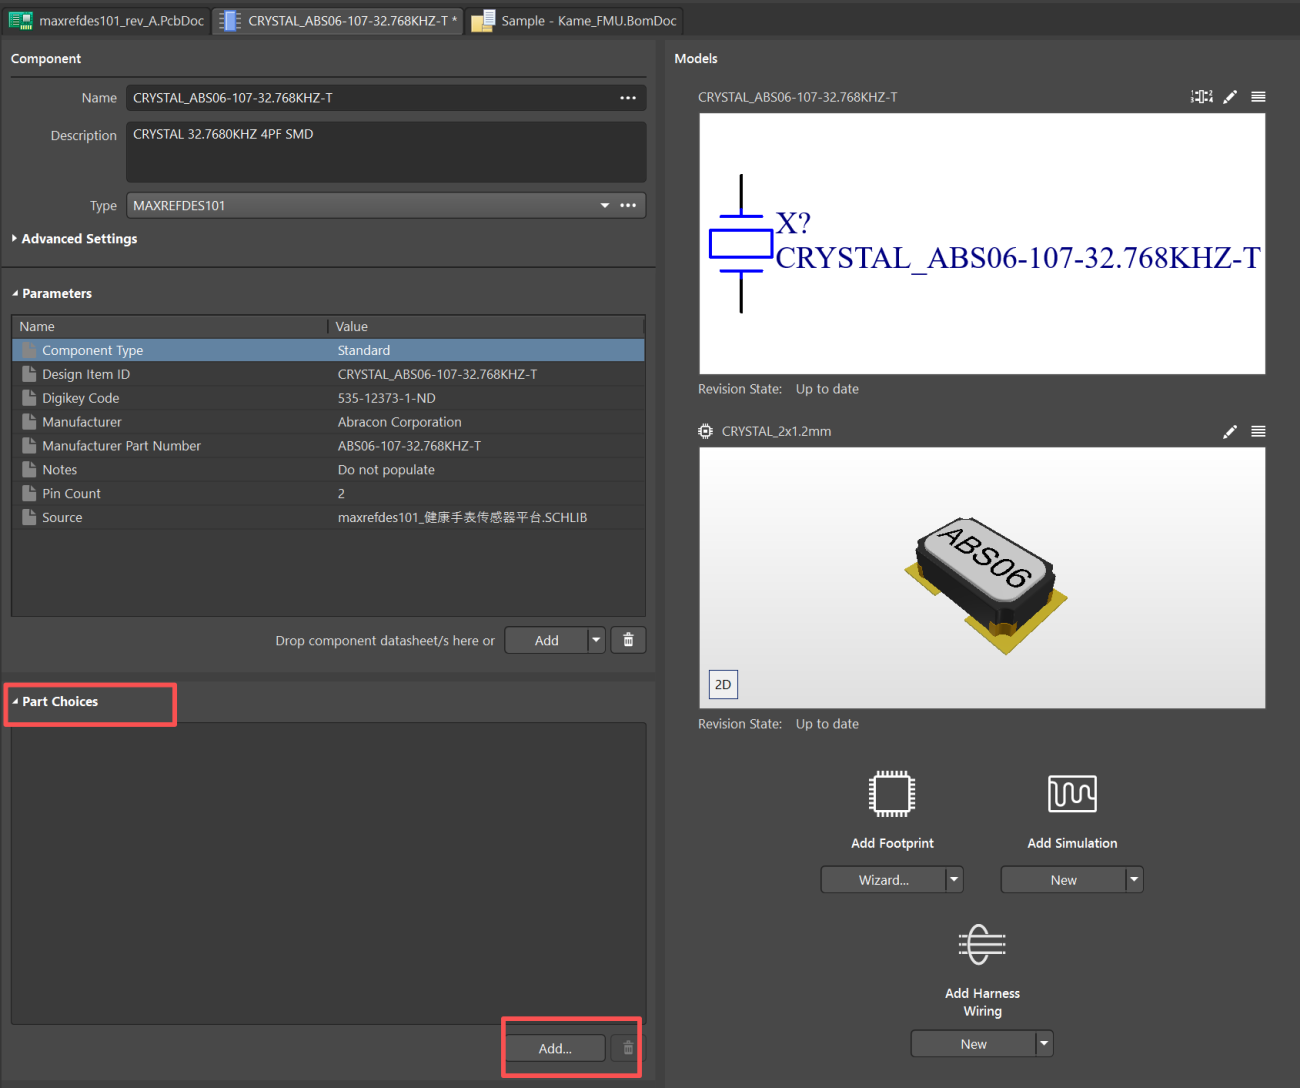Image resolution: width=1300 pixels, height=1088 pixels.
Task: Select the Digikey Code parameter row
Action: coord(328,399)
